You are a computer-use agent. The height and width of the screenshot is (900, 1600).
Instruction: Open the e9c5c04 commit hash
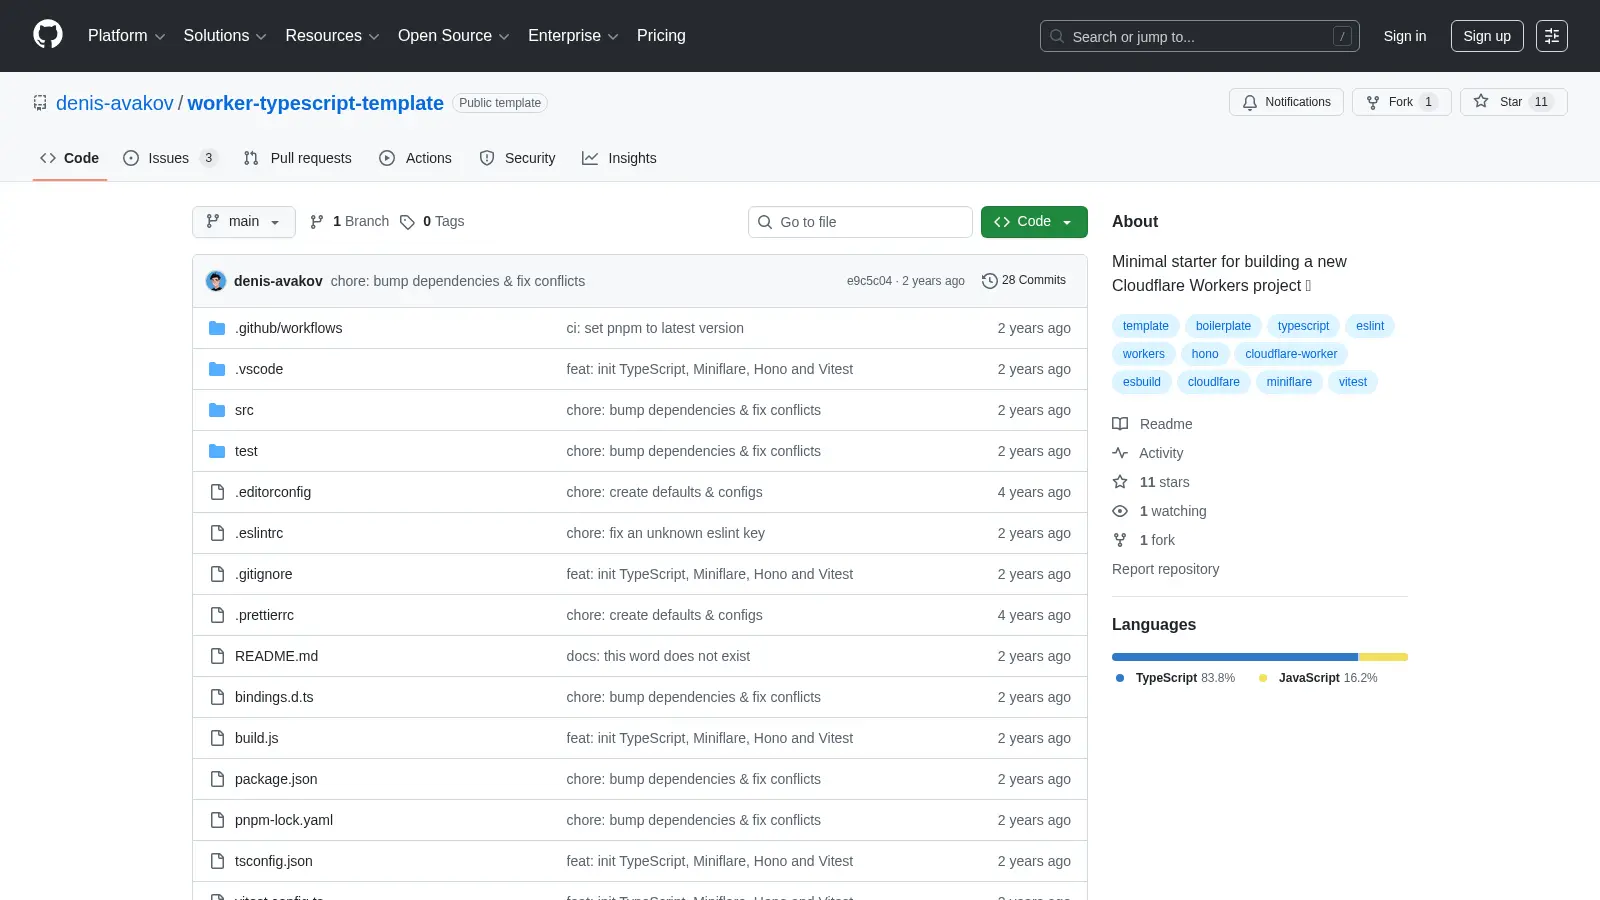pos(869,281)
